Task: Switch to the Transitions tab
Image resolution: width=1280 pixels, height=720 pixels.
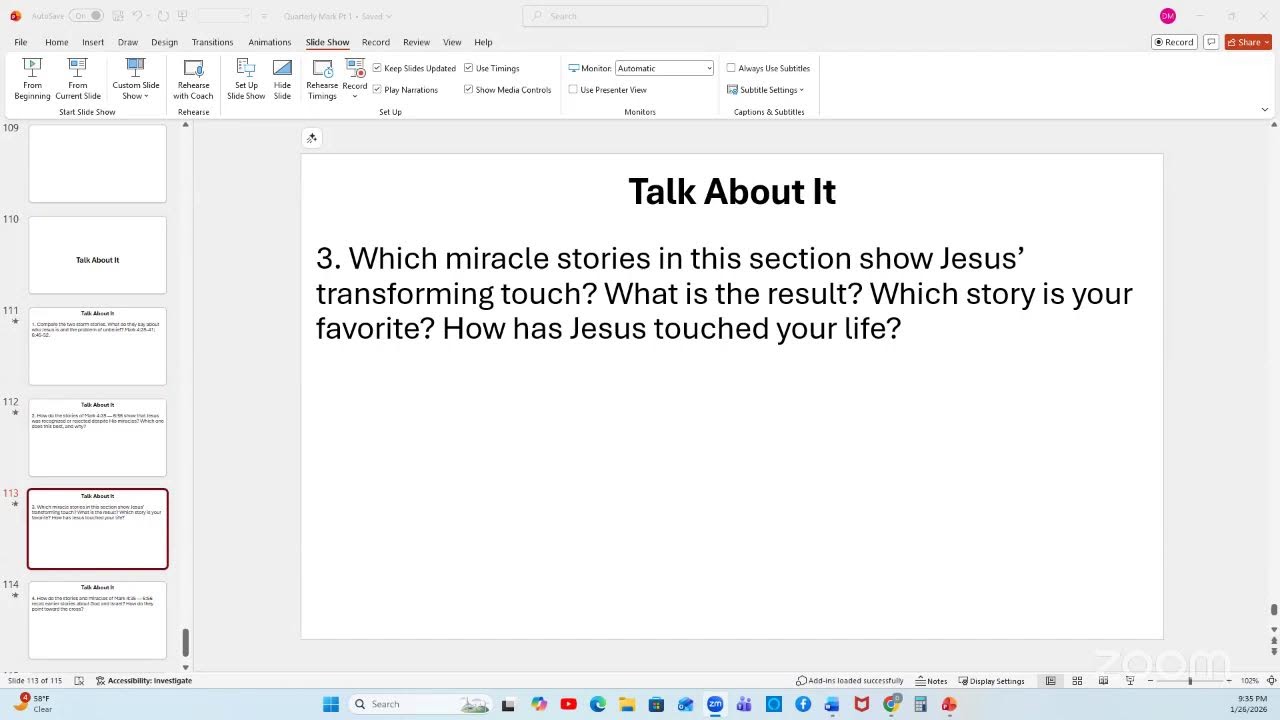Action: pyautogui.click(x=212, y=42)
